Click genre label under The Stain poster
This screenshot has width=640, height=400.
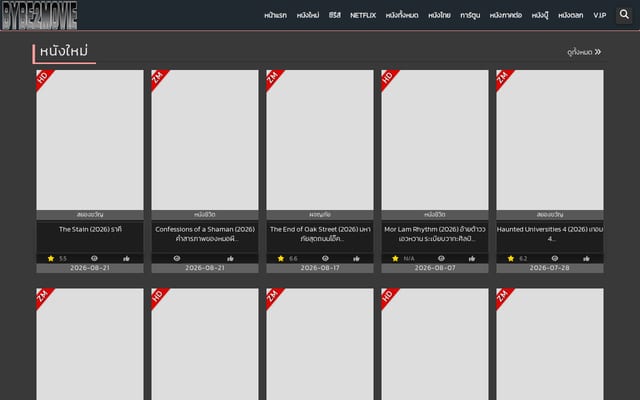coord(90,215)
